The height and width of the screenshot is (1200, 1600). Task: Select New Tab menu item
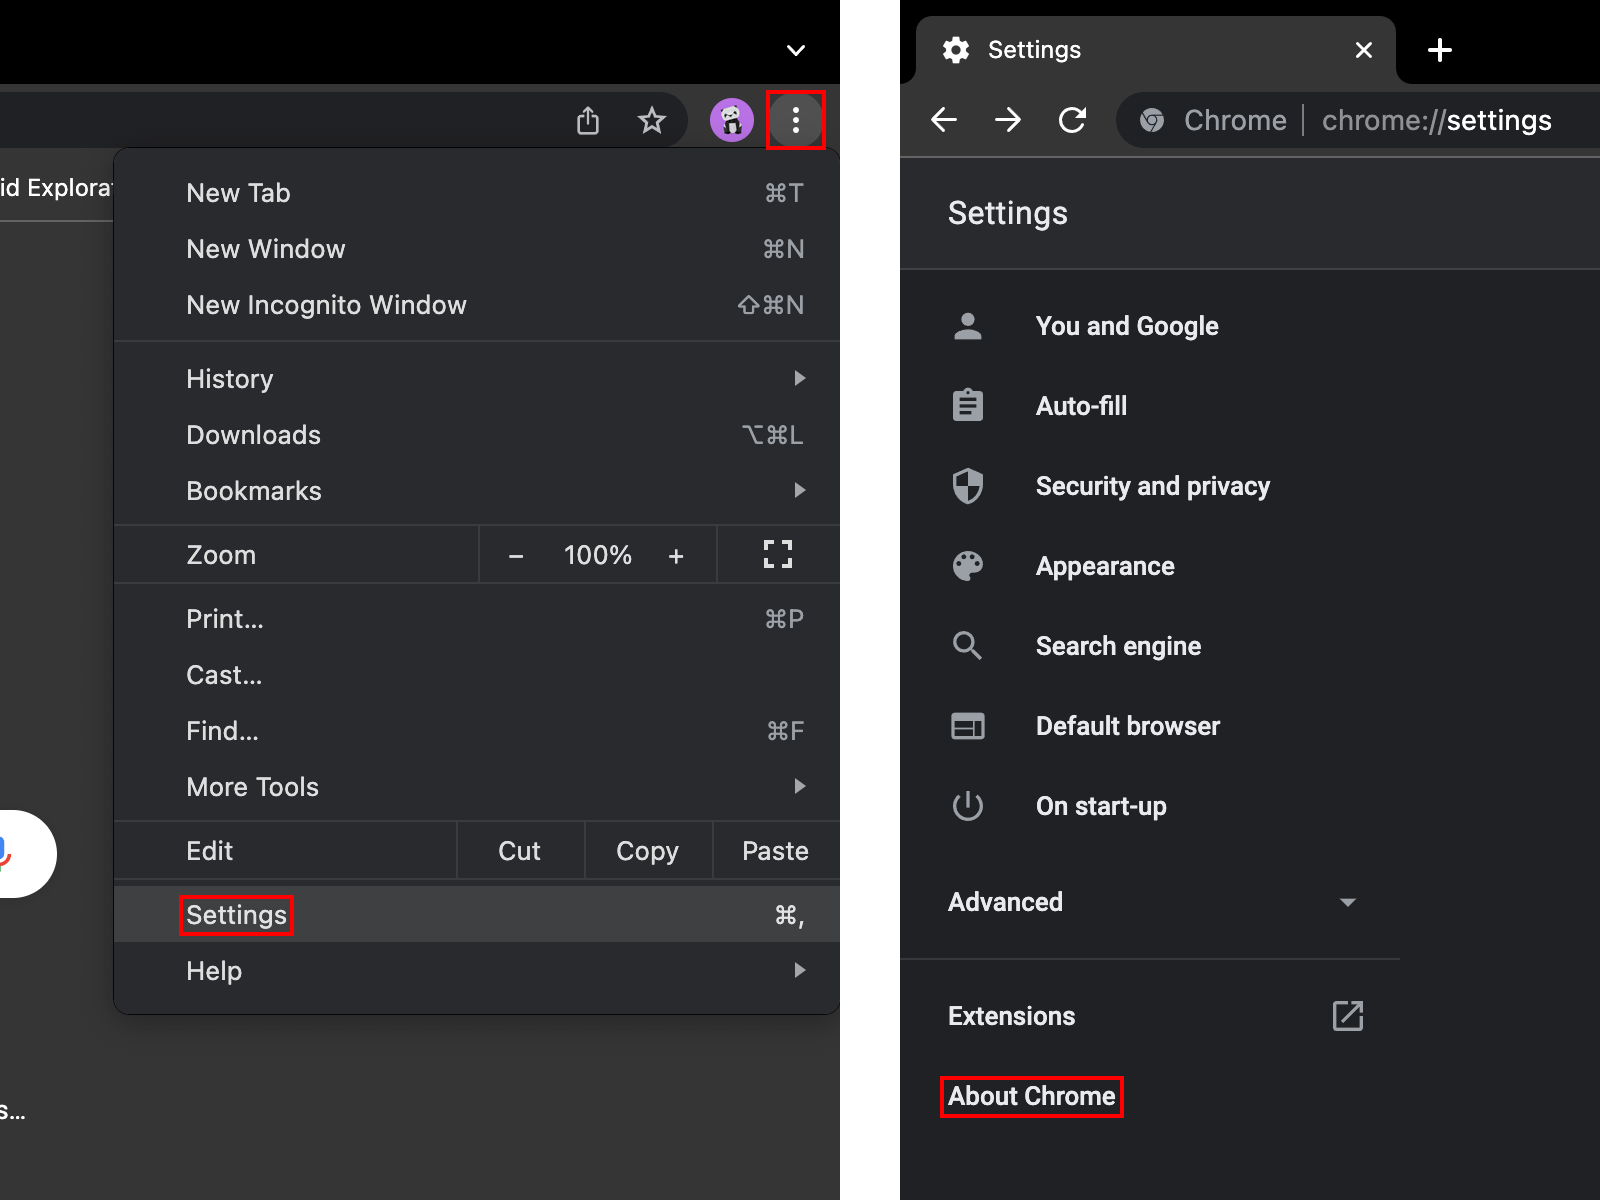(x=477, y=193)
